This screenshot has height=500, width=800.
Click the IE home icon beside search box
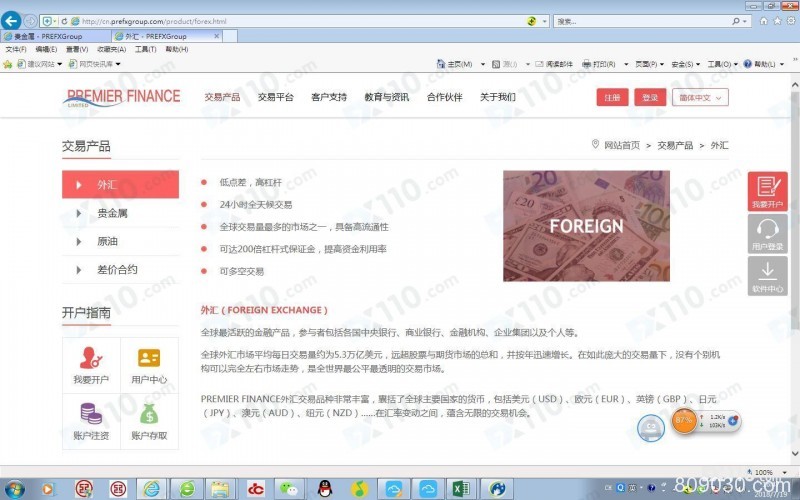pyautogui.click(x=763, y=21)
